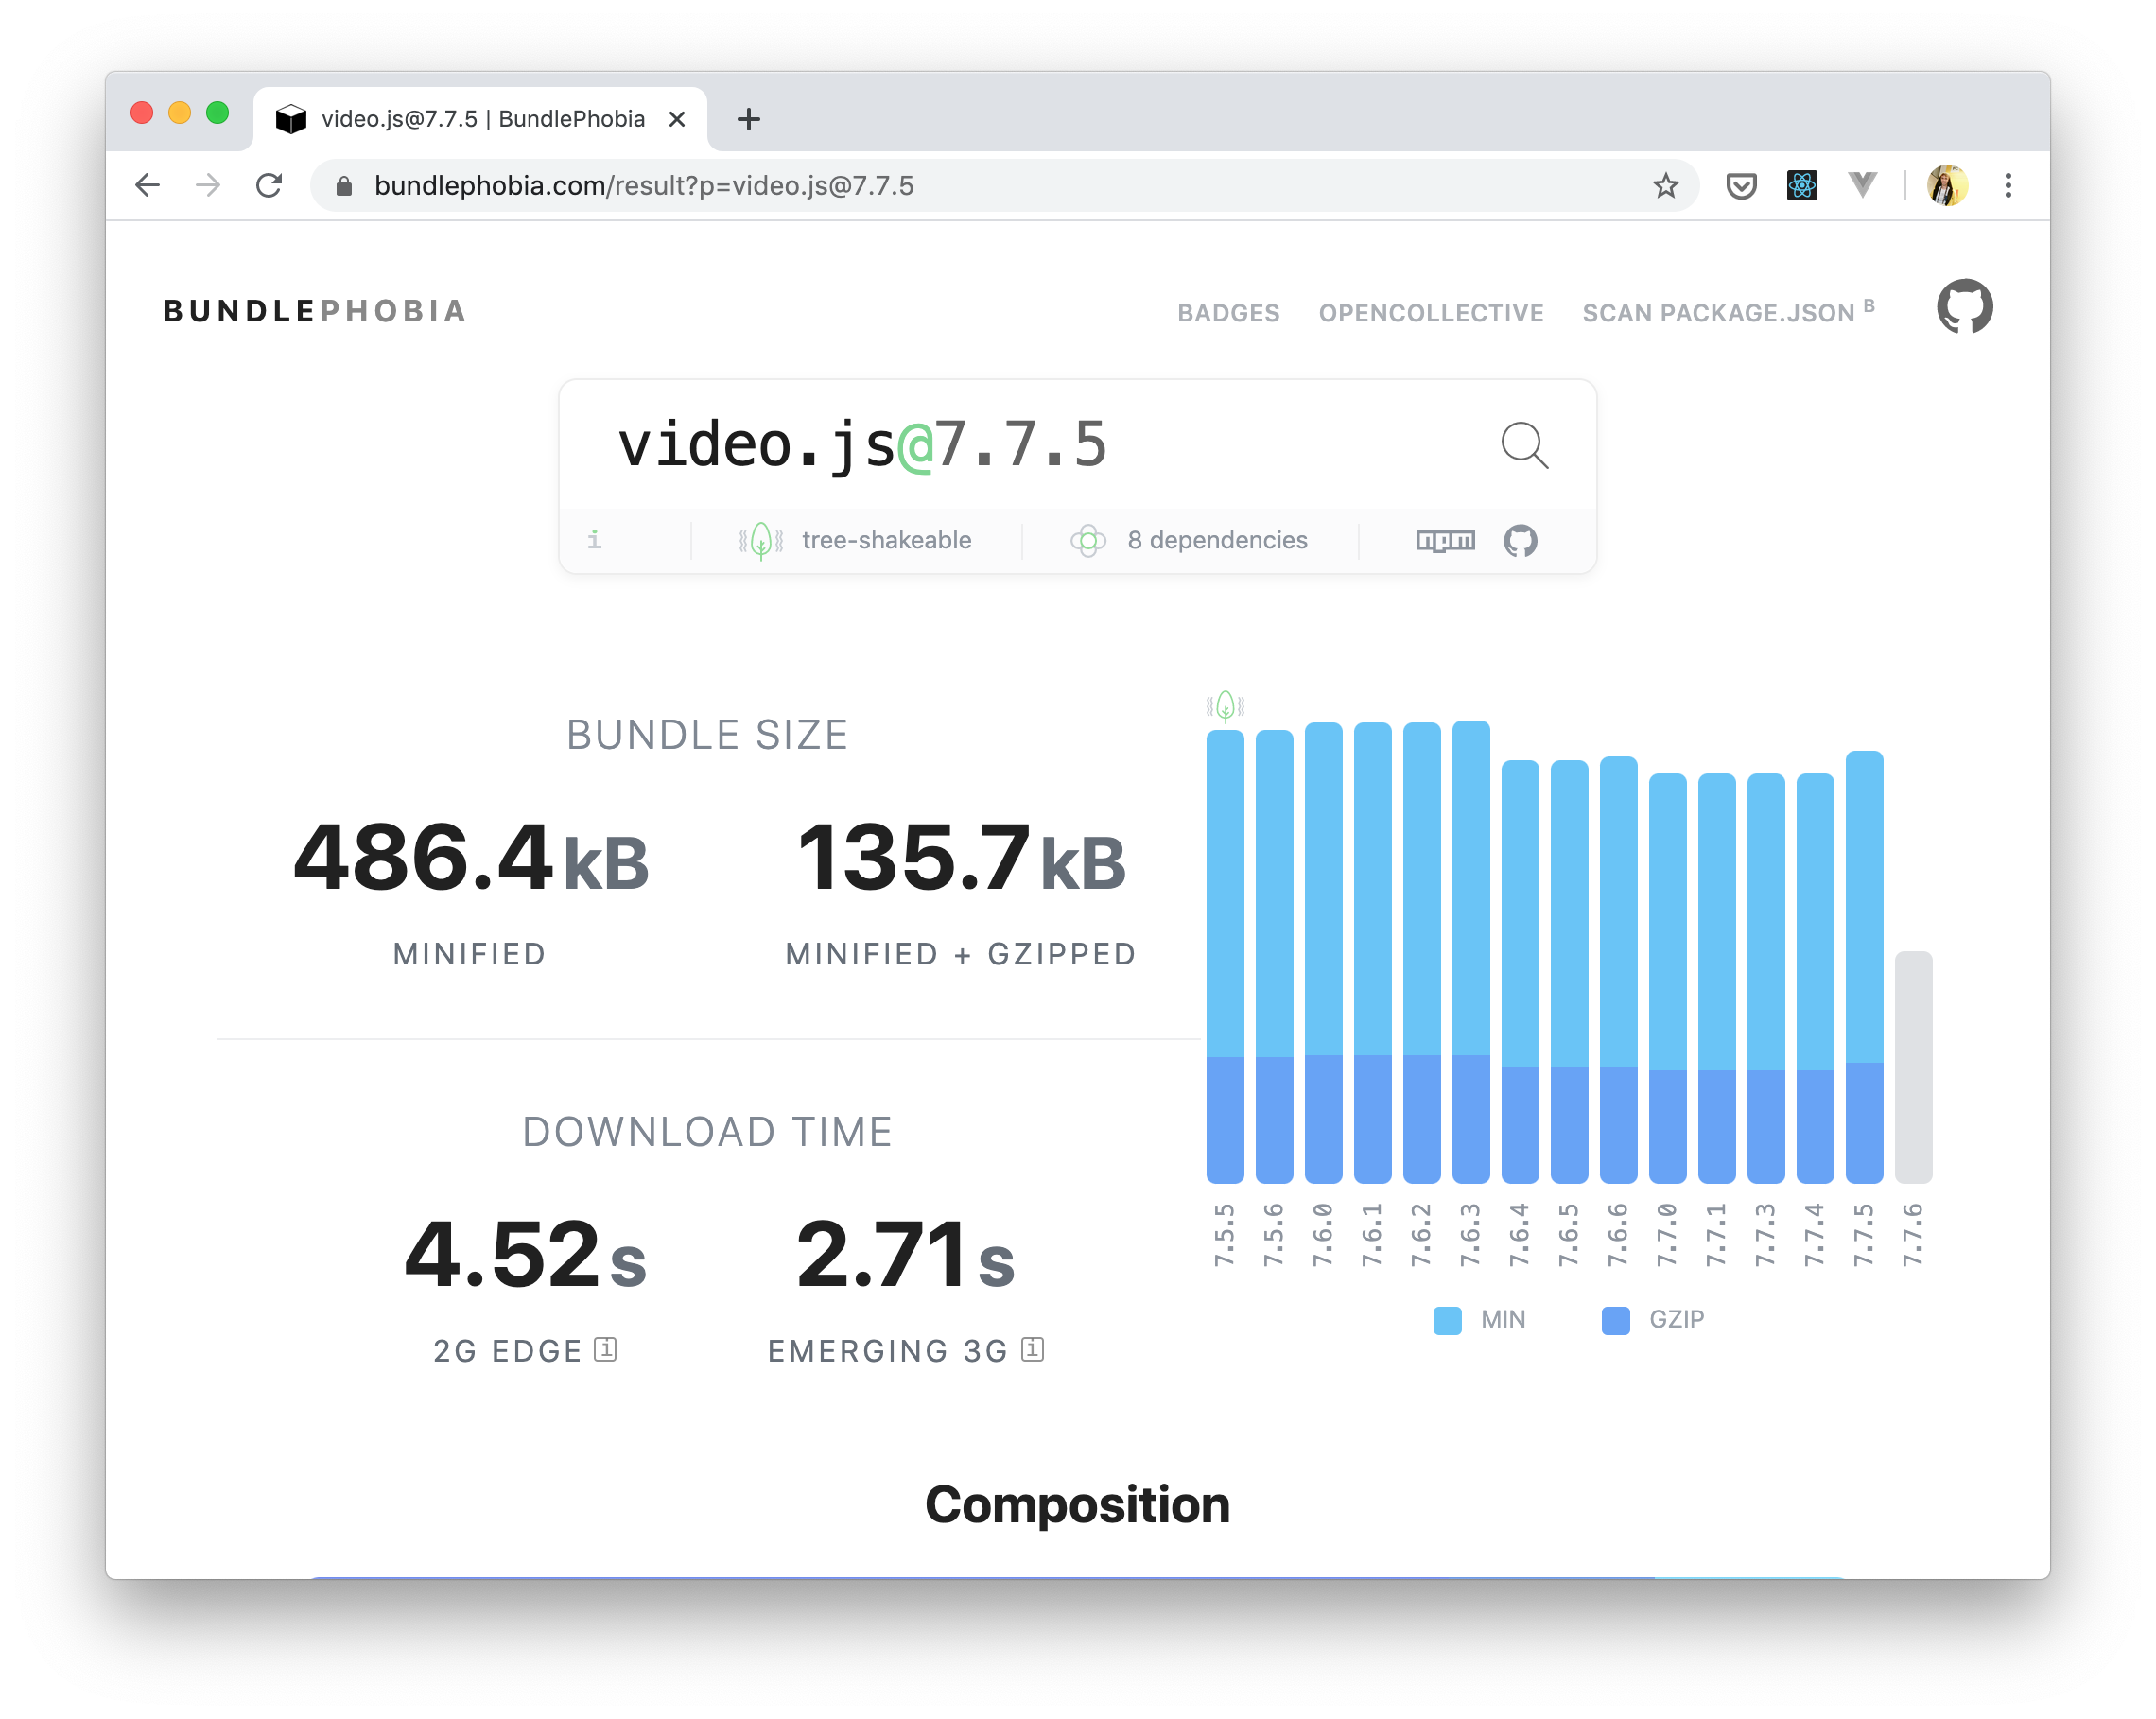
Task: Open the Badges page
Action: click(x=1228, y=313)
